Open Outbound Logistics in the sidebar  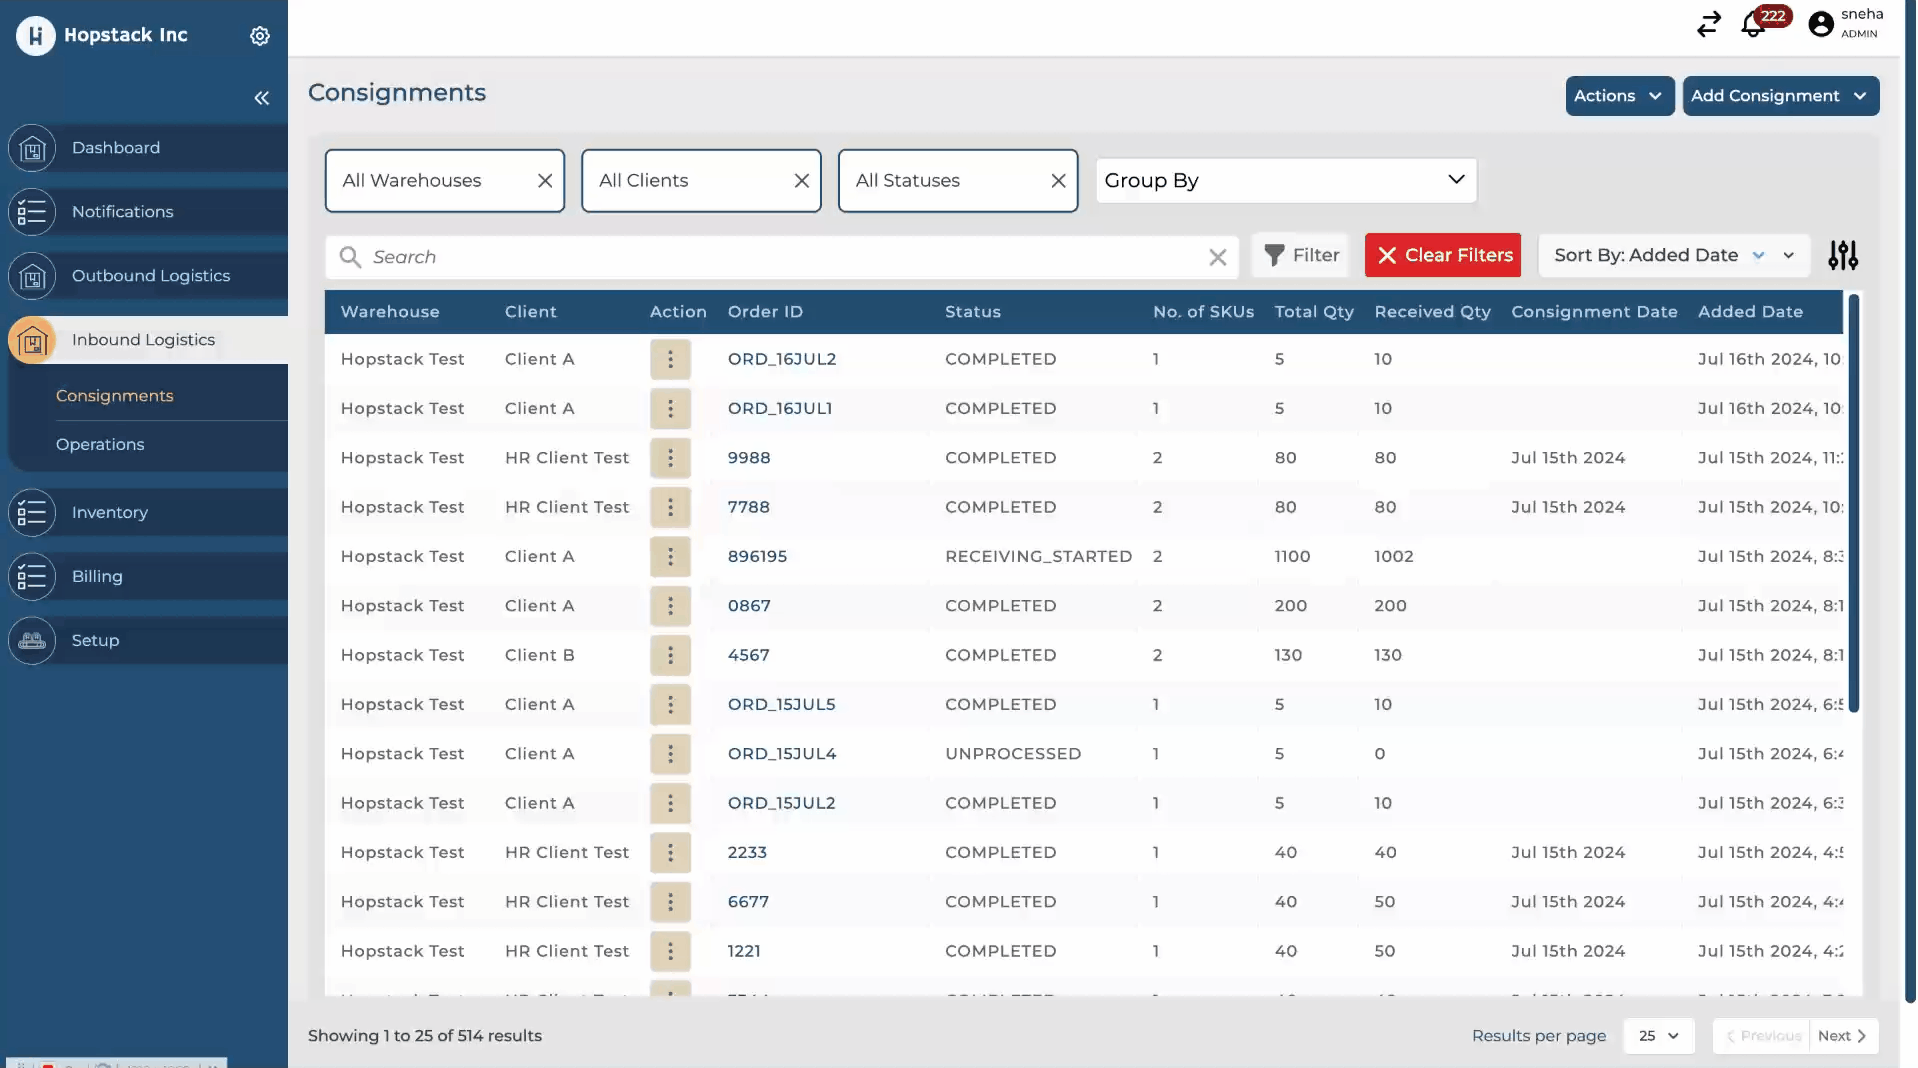[151, 276]
